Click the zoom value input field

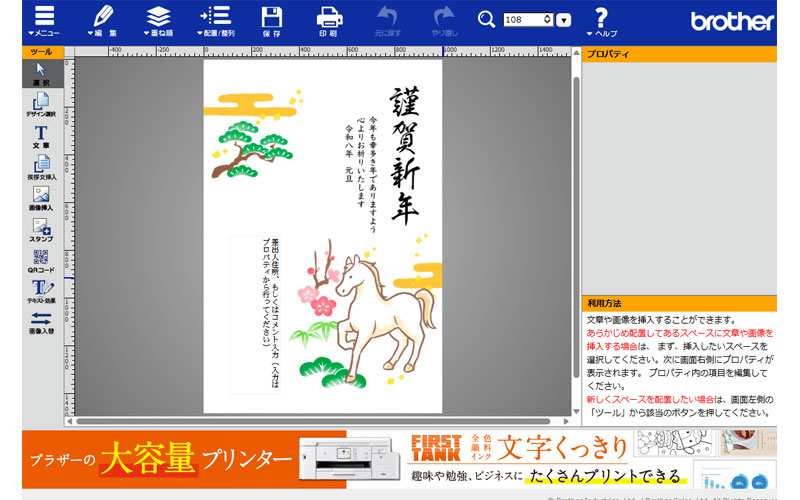[524, 20]
